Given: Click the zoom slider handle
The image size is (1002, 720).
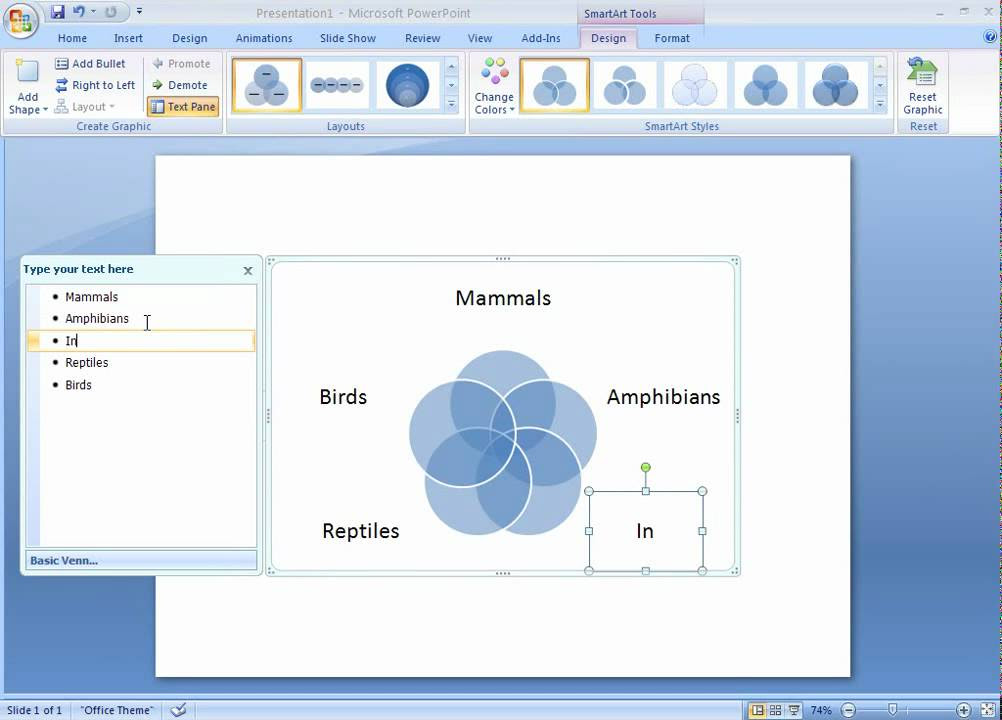Looking at the screenshot, I should tap(893, 710).
